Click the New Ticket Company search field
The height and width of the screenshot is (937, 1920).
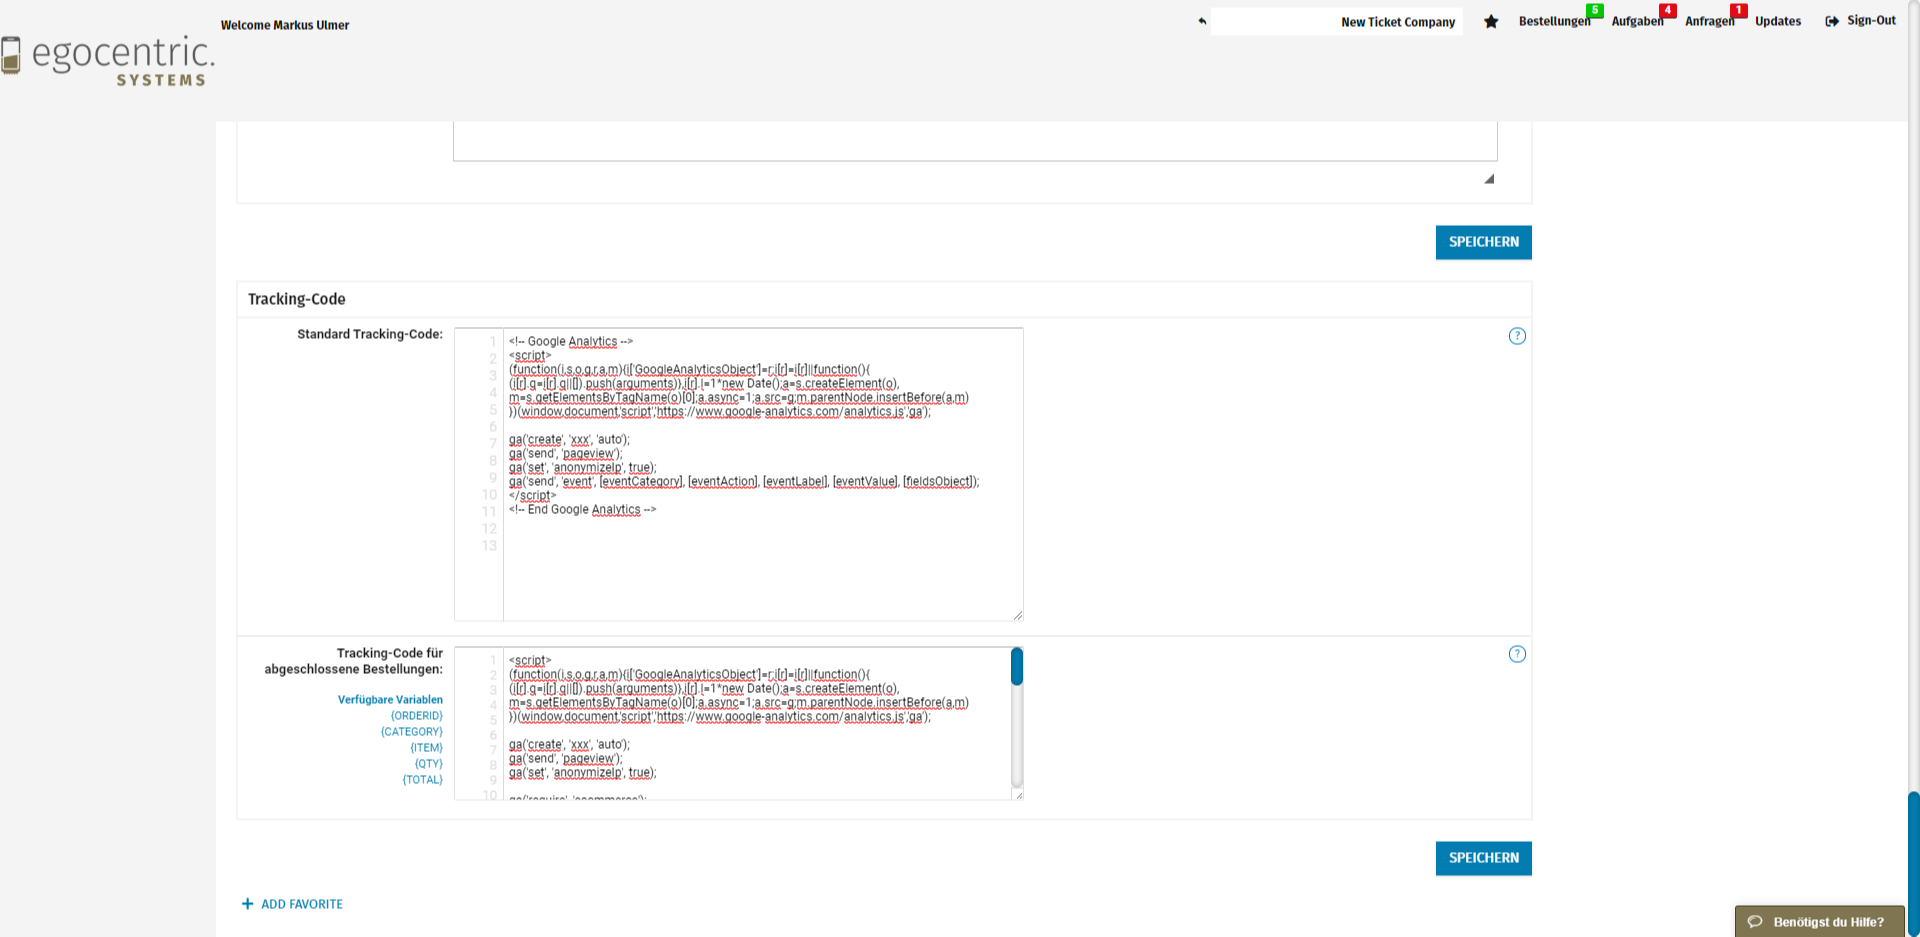point(1337,22)
